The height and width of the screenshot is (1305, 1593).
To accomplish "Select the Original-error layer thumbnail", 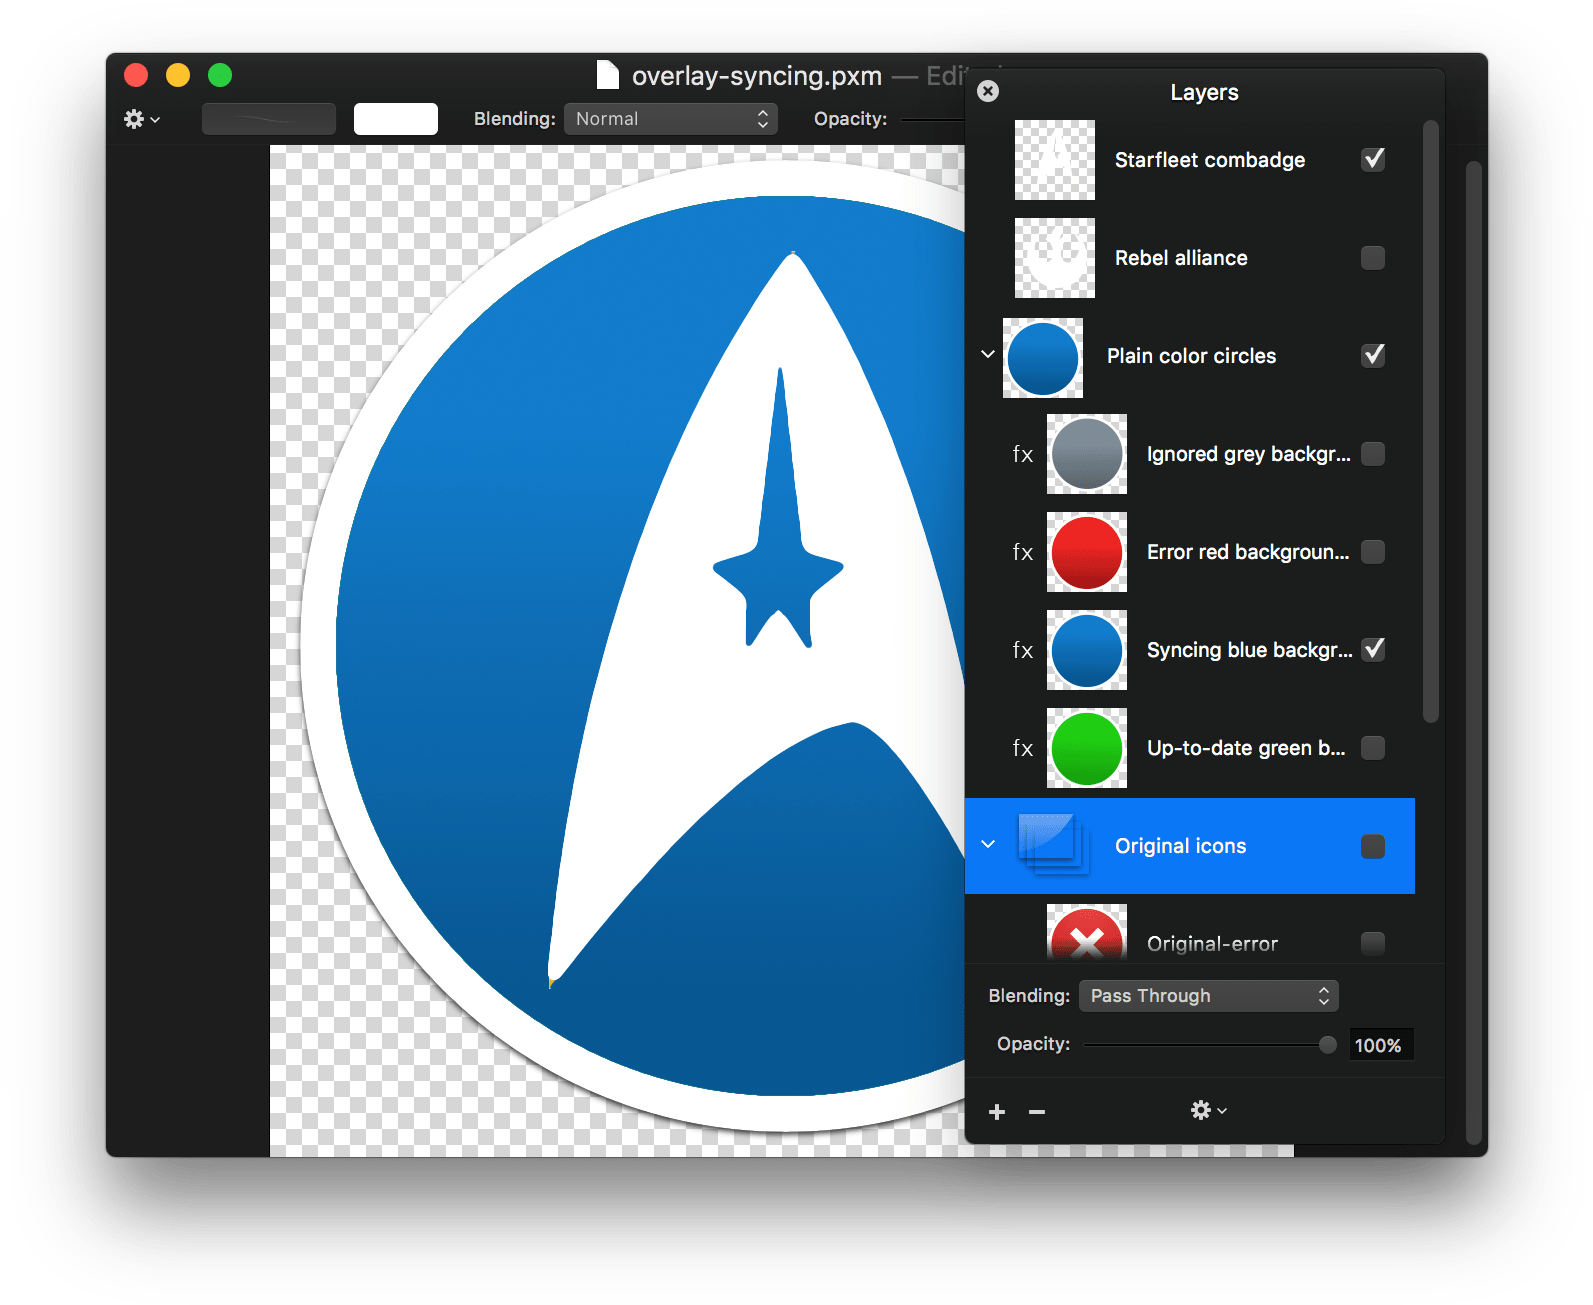I will [1087, 933].
